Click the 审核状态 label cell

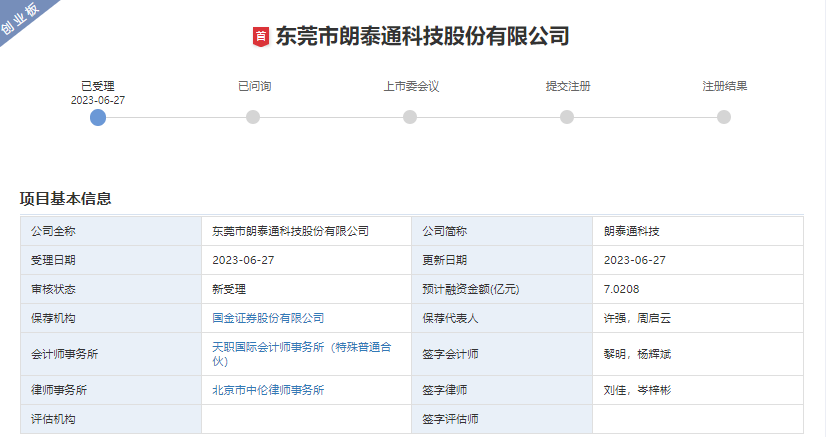tap(111, 289)
